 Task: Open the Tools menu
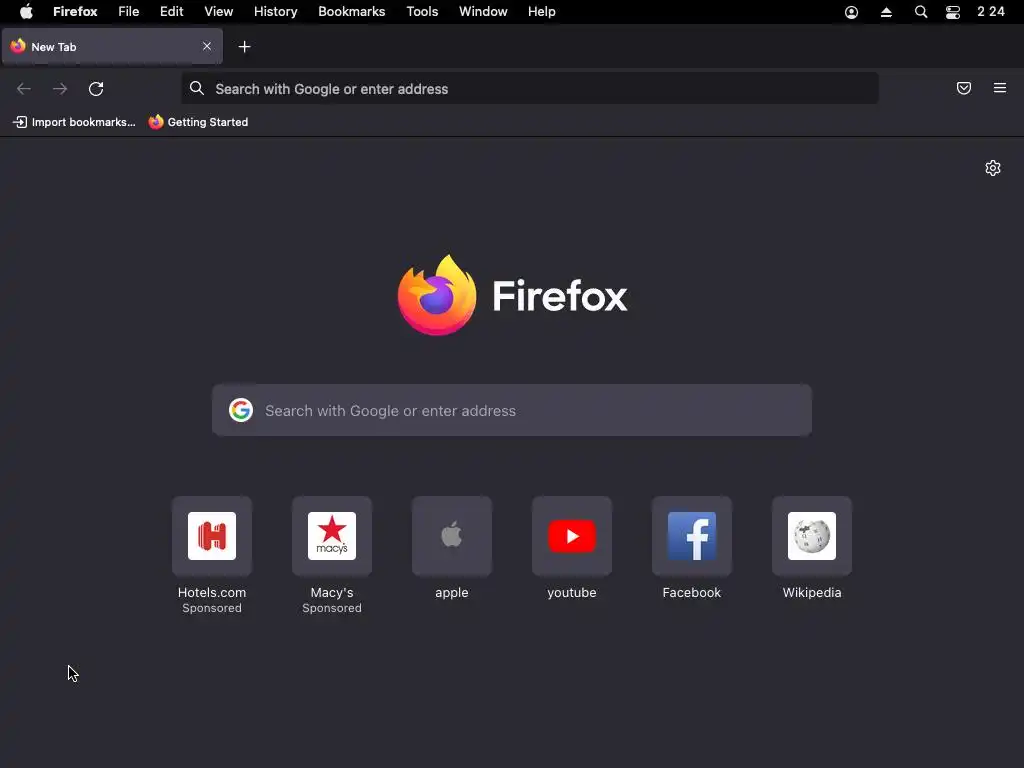coord(422,12)
